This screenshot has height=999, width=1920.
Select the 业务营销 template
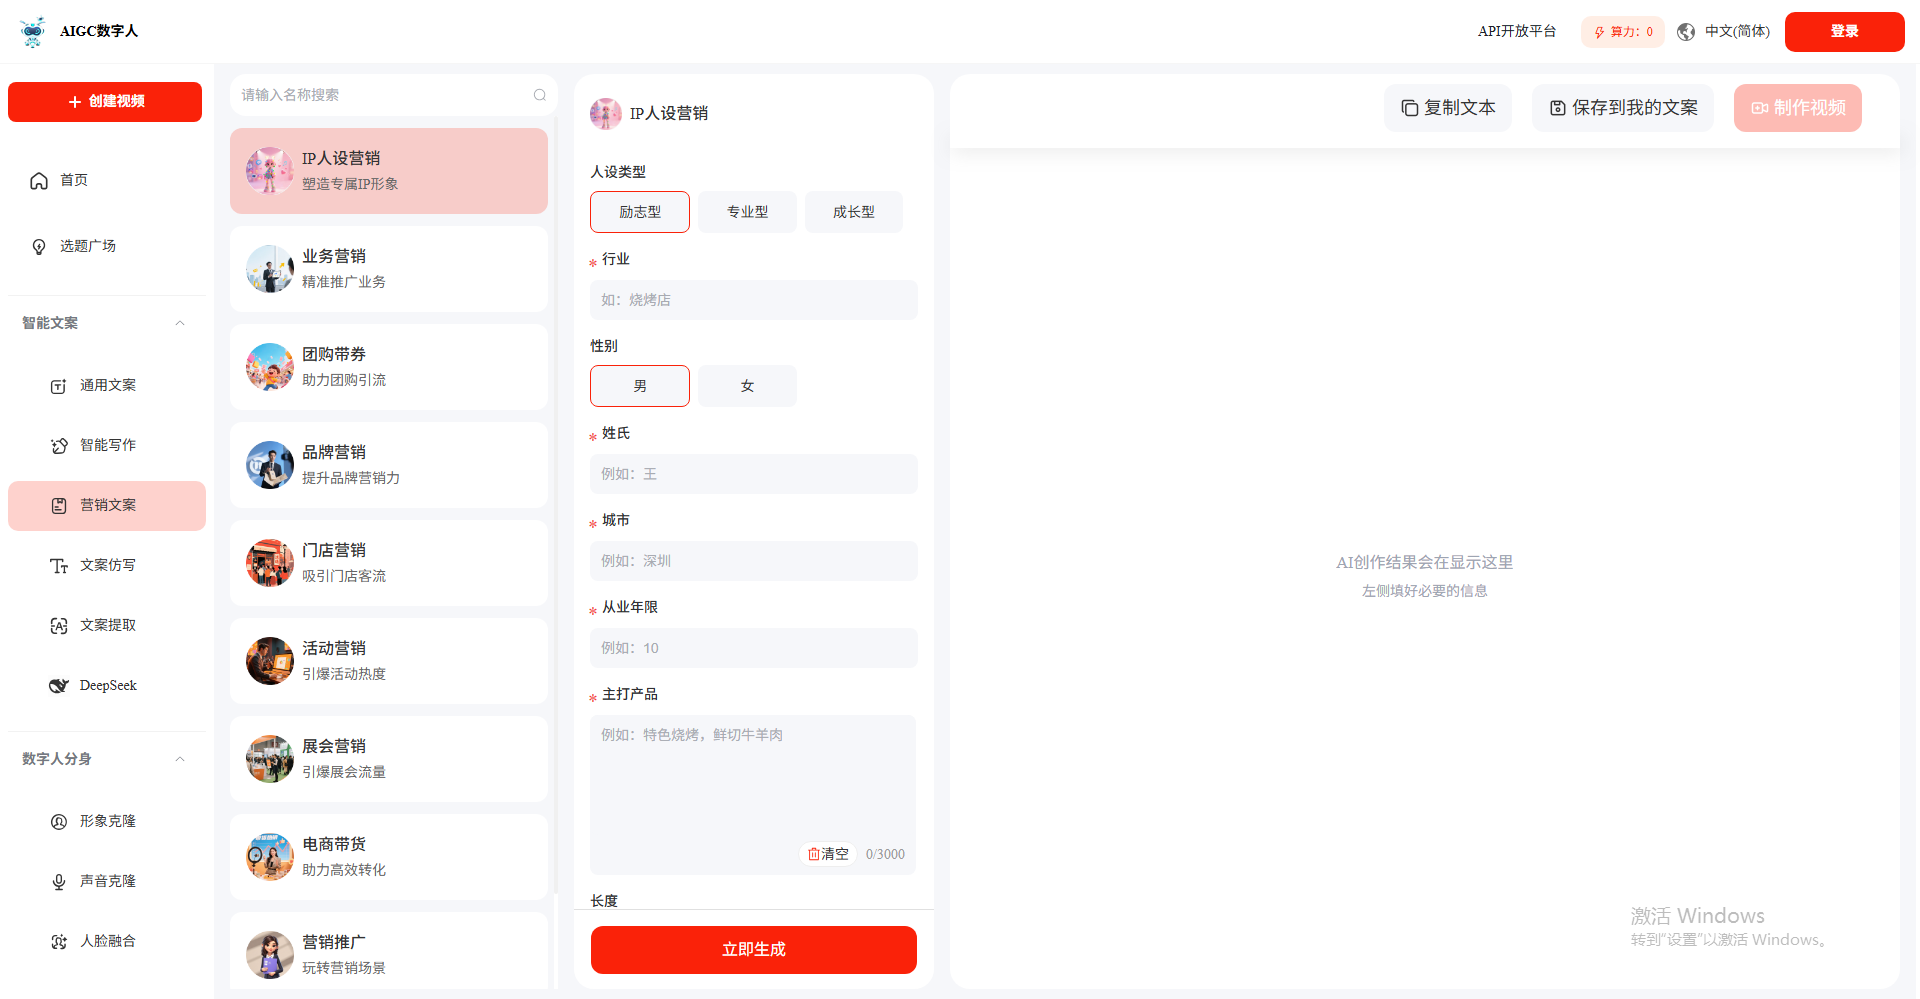pos(388,269)
